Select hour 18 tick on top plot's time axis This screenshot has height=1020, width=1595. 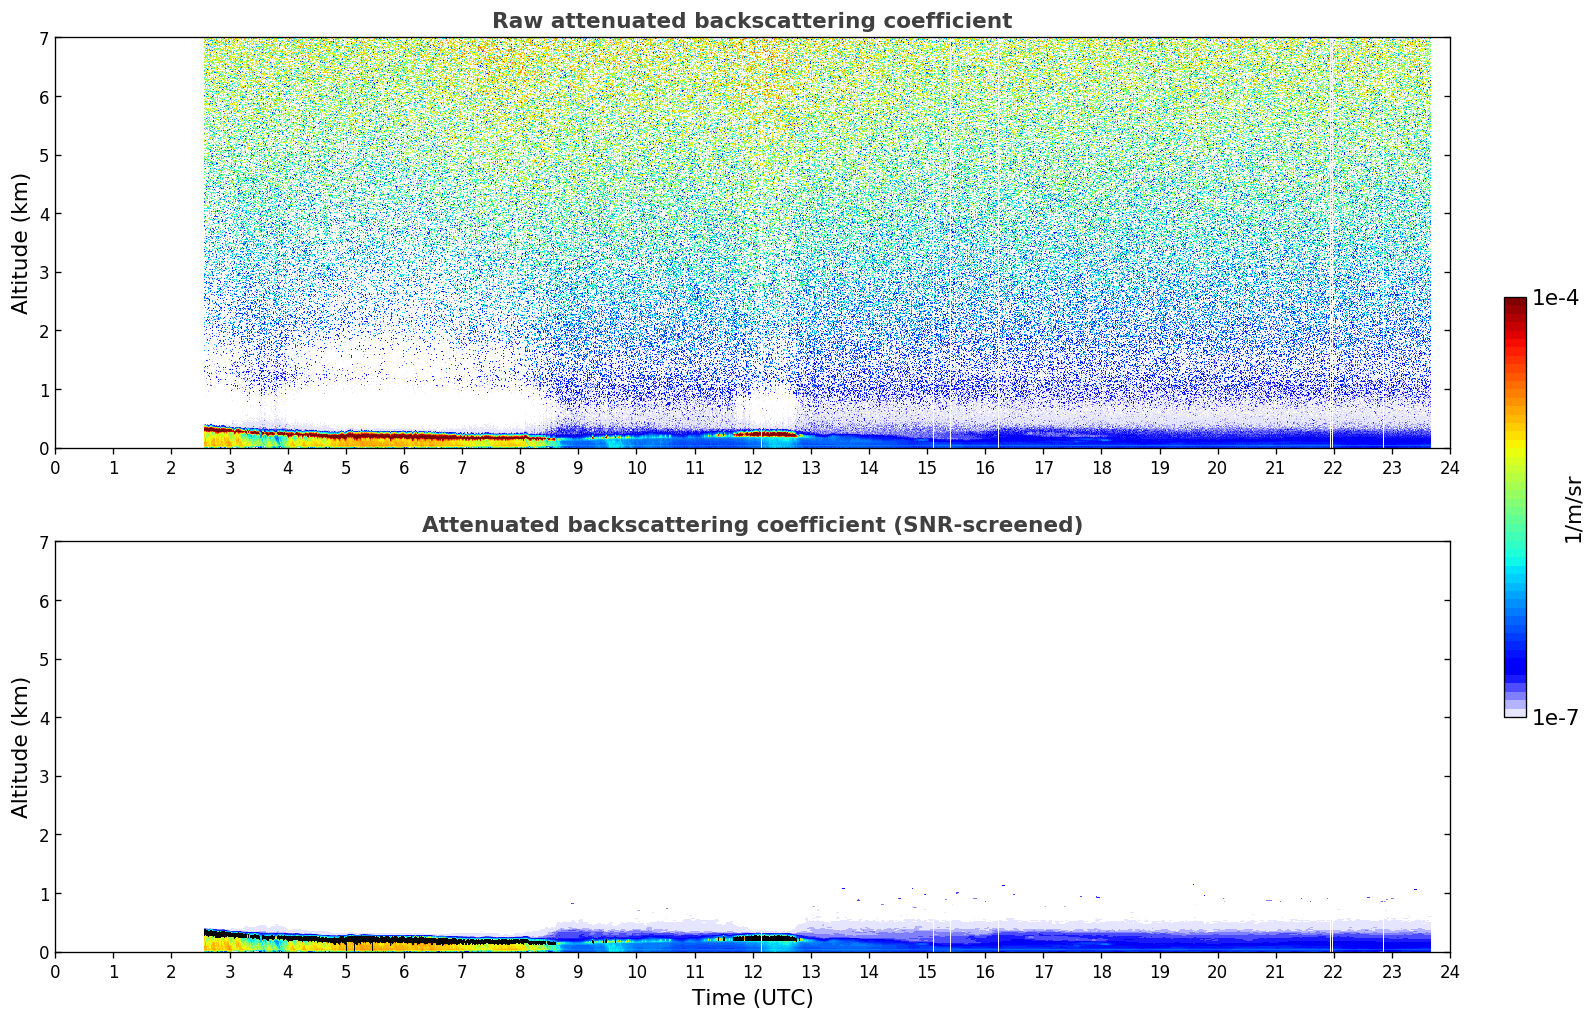tap(1101, 467)
